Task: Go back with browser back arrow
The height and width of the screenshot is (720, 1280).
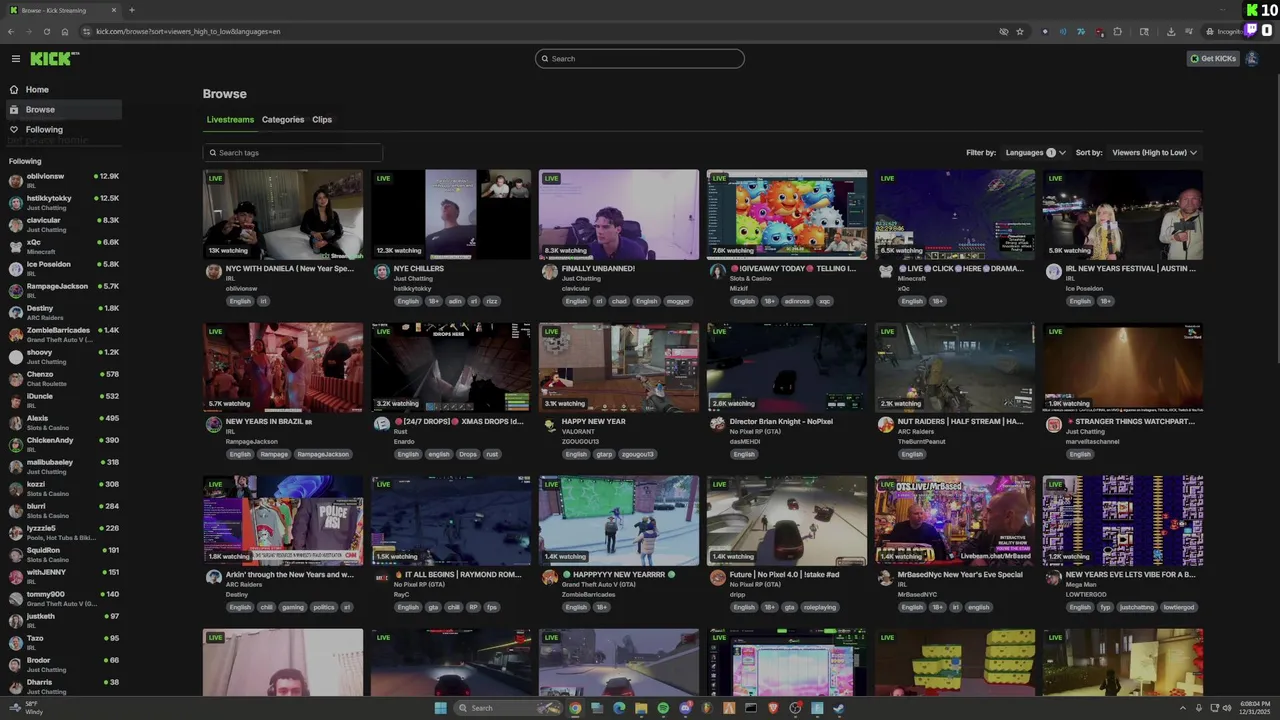Action: 11,31
